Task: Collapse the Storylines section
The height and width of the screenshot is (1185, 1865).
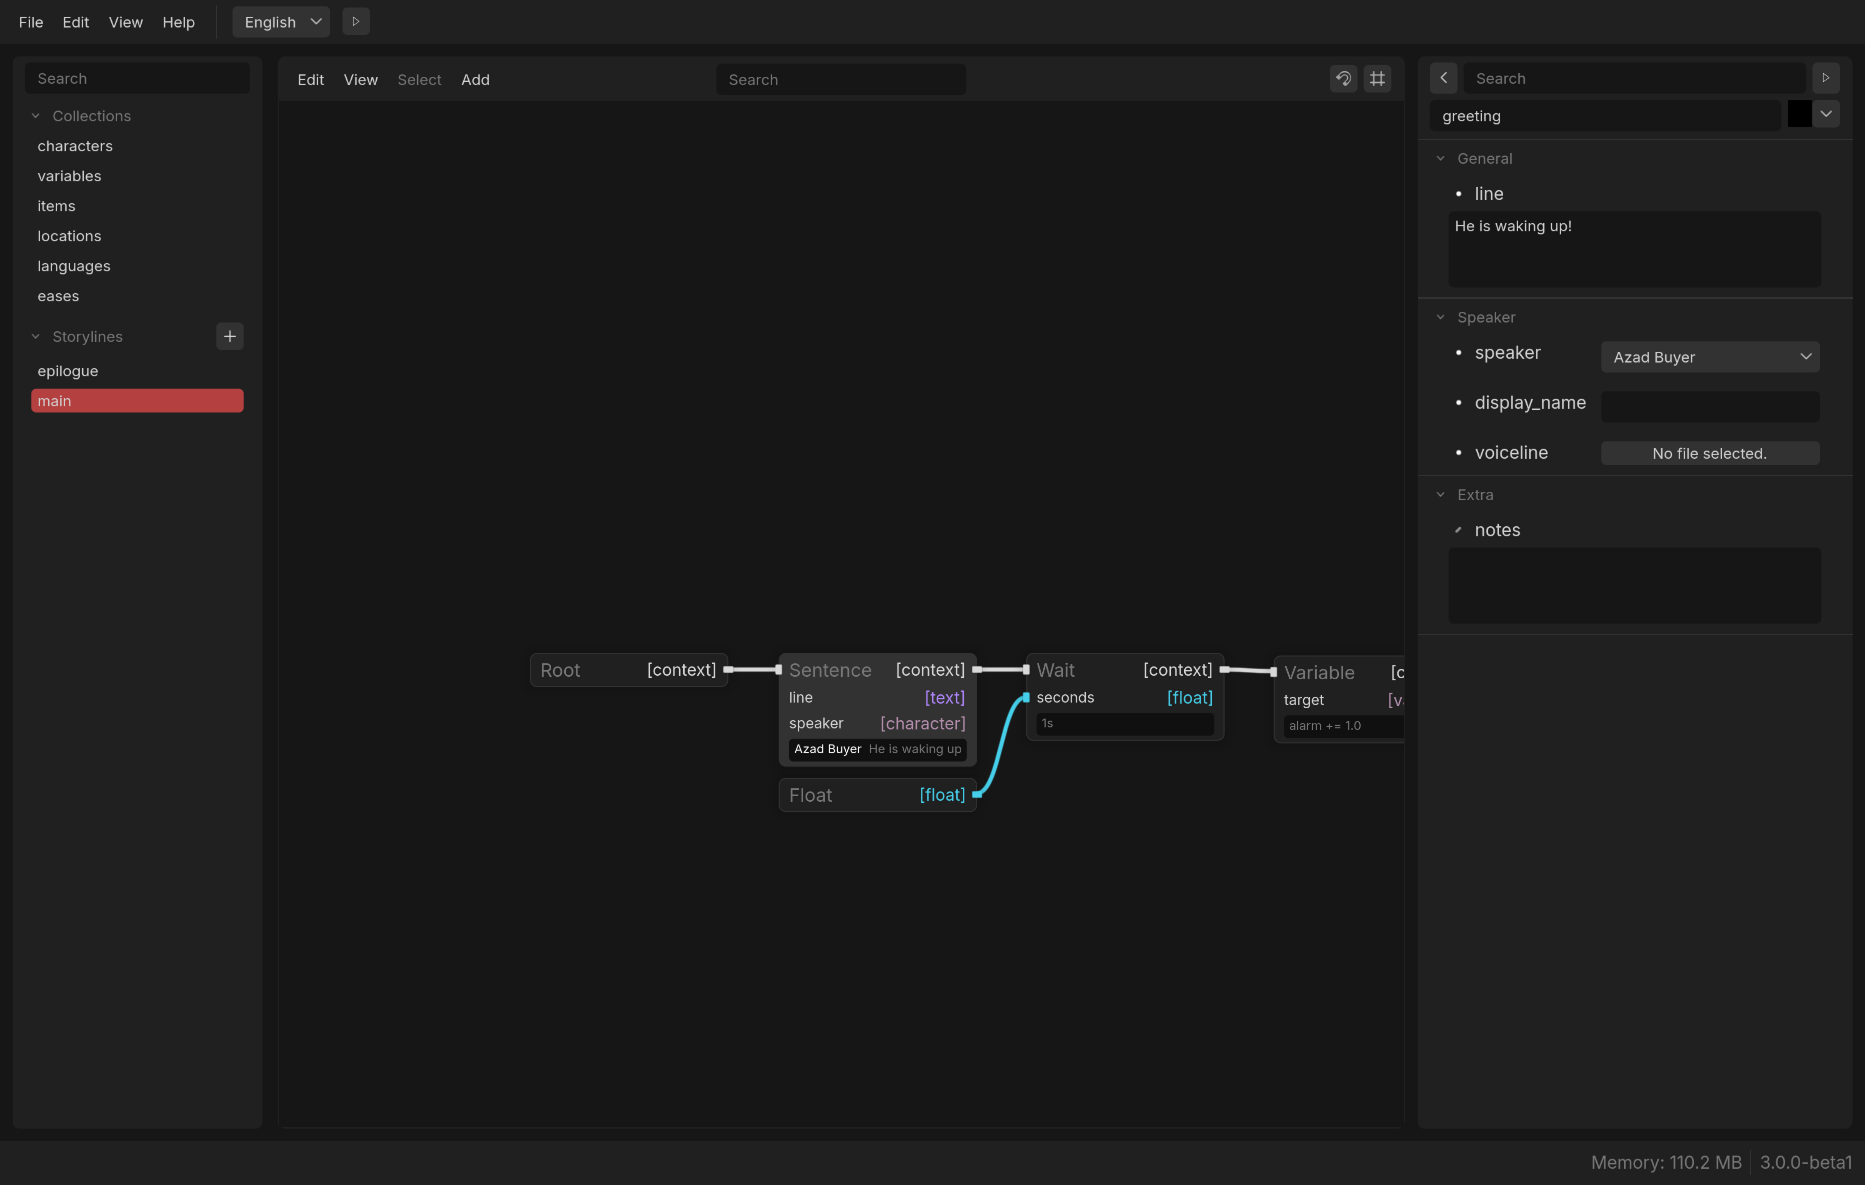Action: [36, 337]
